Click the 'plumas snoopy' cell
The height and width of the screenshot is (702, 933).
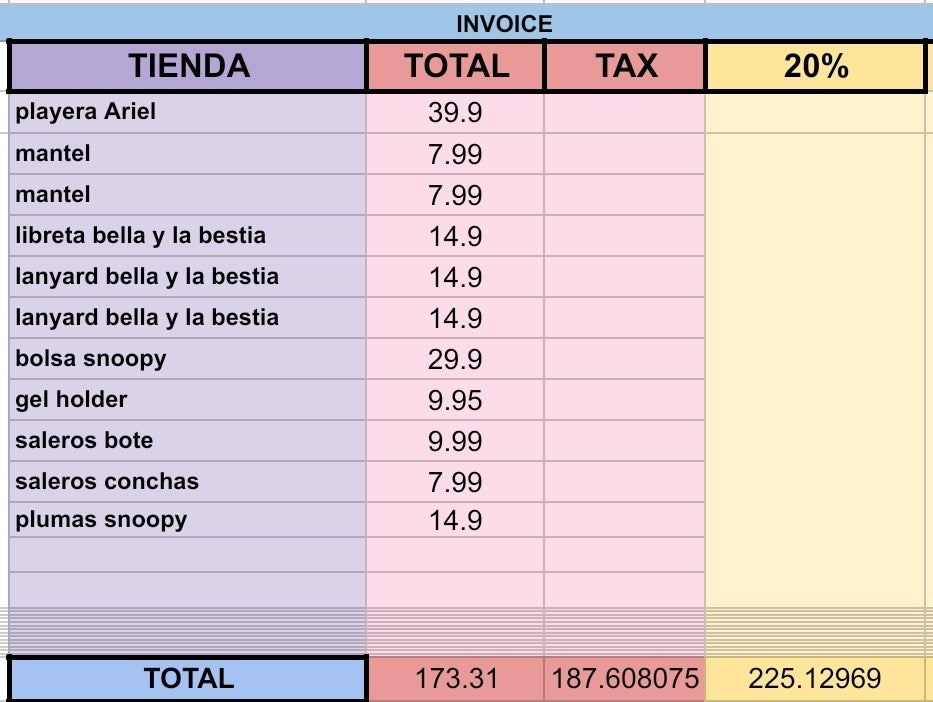click(x=188, y=520)
